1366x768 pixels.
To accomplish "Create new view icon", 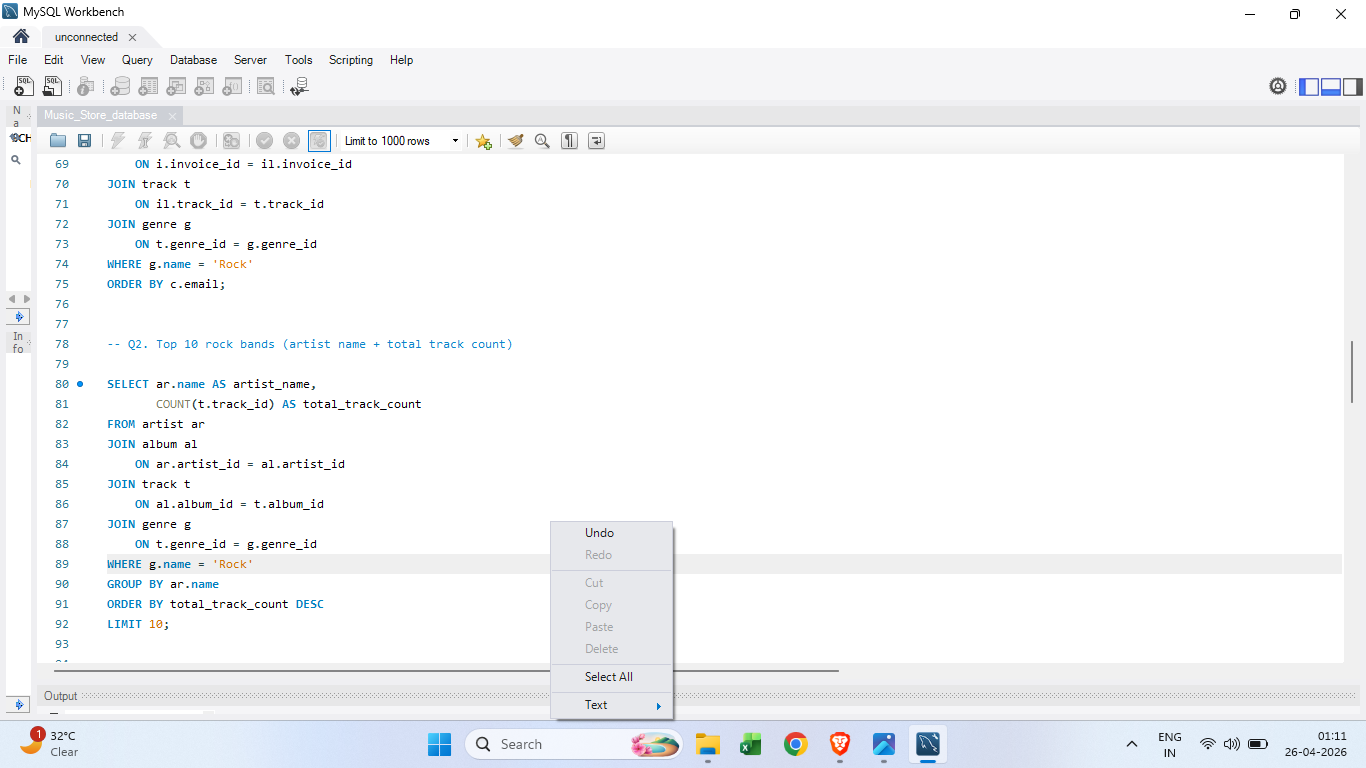I will pyautogui.click(x=176, y=87).
